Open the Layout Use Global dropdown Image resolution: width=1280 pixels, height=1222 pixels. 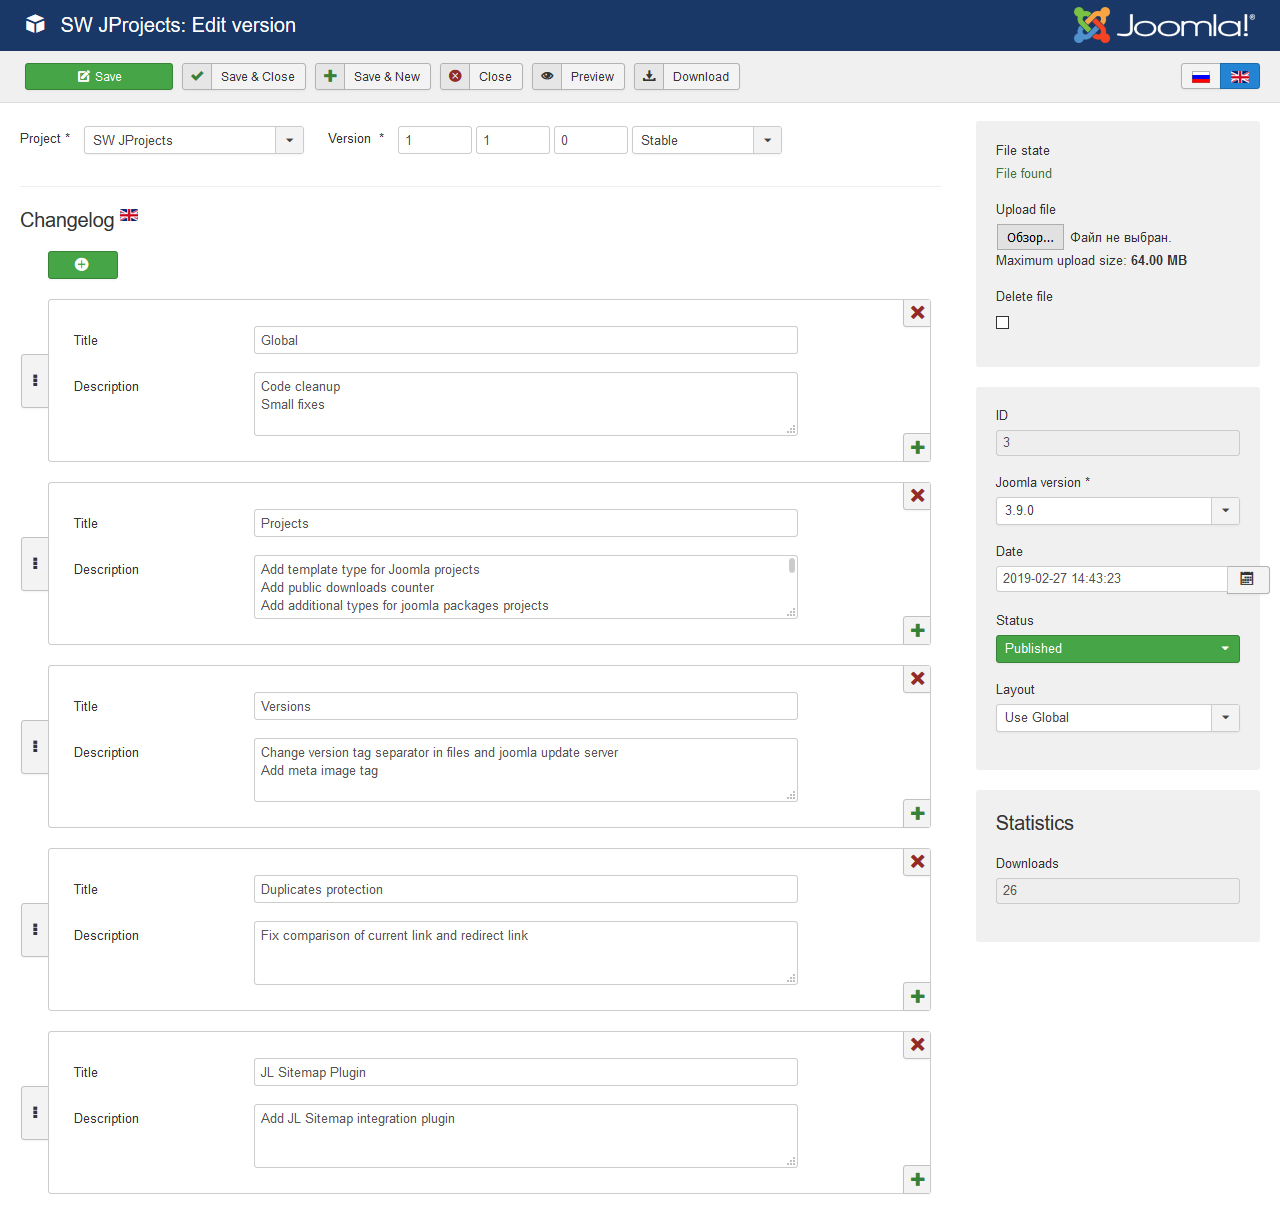tap(1118, 718)
